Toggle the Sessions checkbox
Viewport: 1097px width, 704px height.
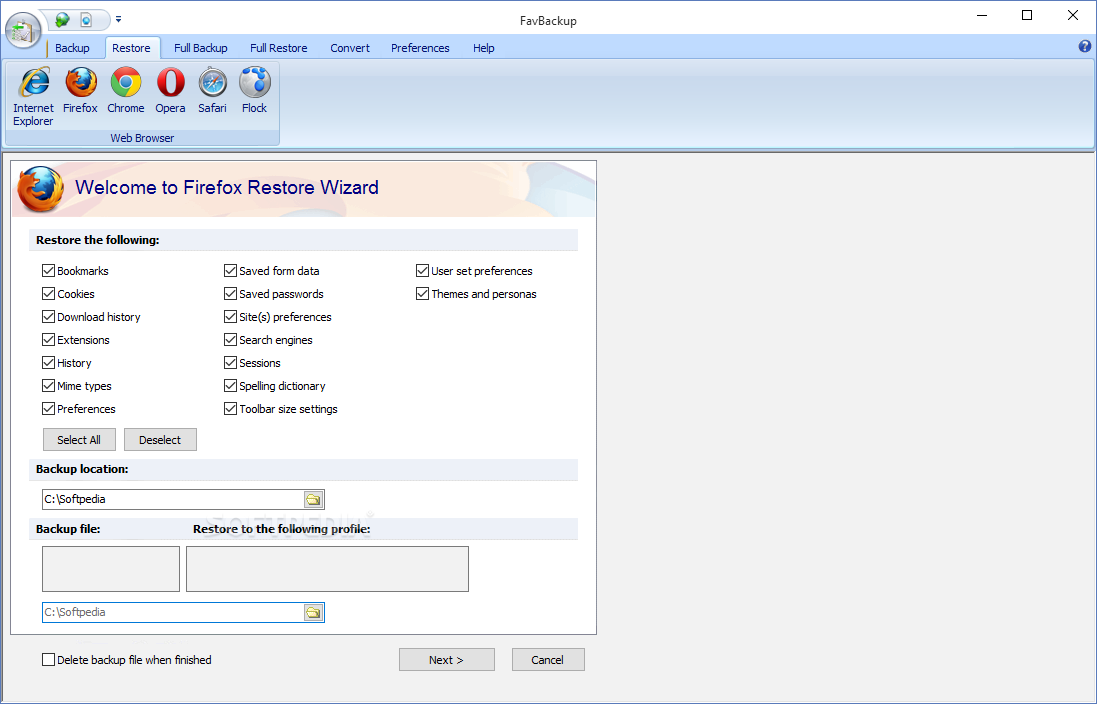[230, 363]
